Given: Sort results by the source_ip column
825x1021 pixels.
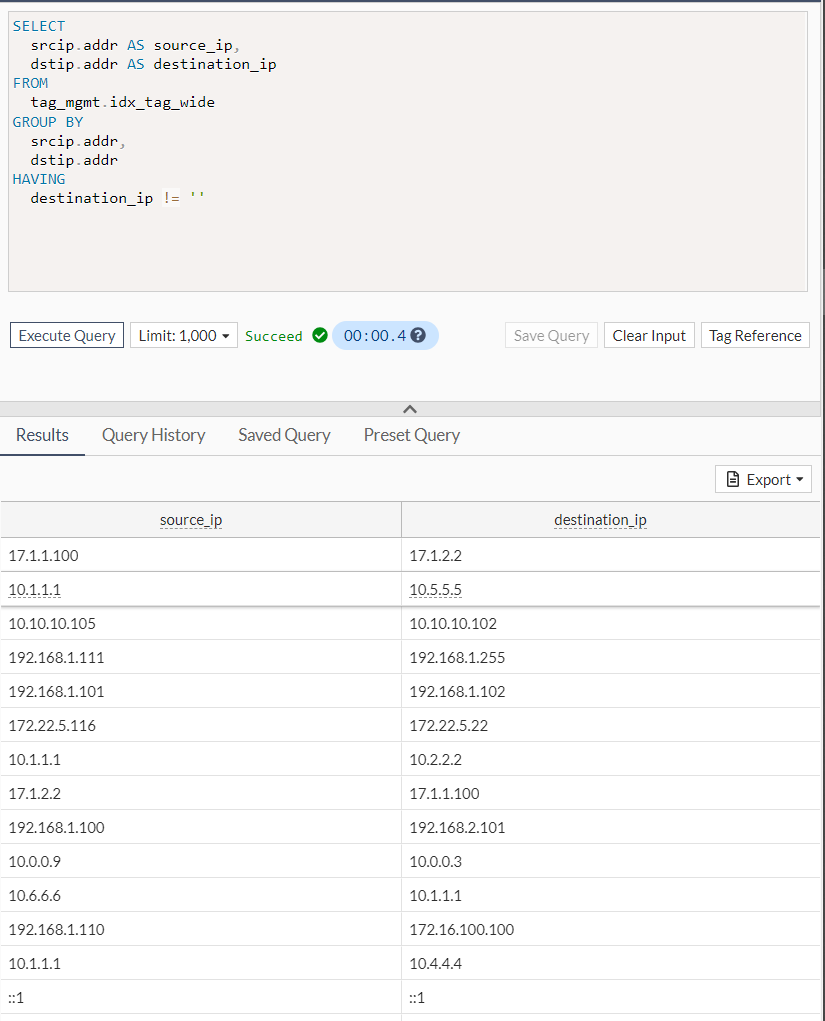Looking at the screenshot, I should pos(191,519).
